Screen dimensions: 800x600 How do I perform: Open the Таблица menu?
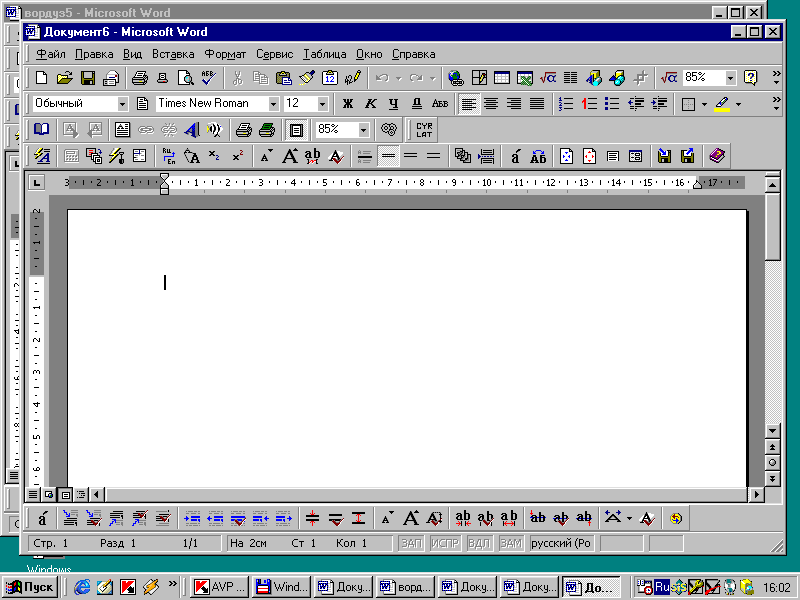point(324,54)
